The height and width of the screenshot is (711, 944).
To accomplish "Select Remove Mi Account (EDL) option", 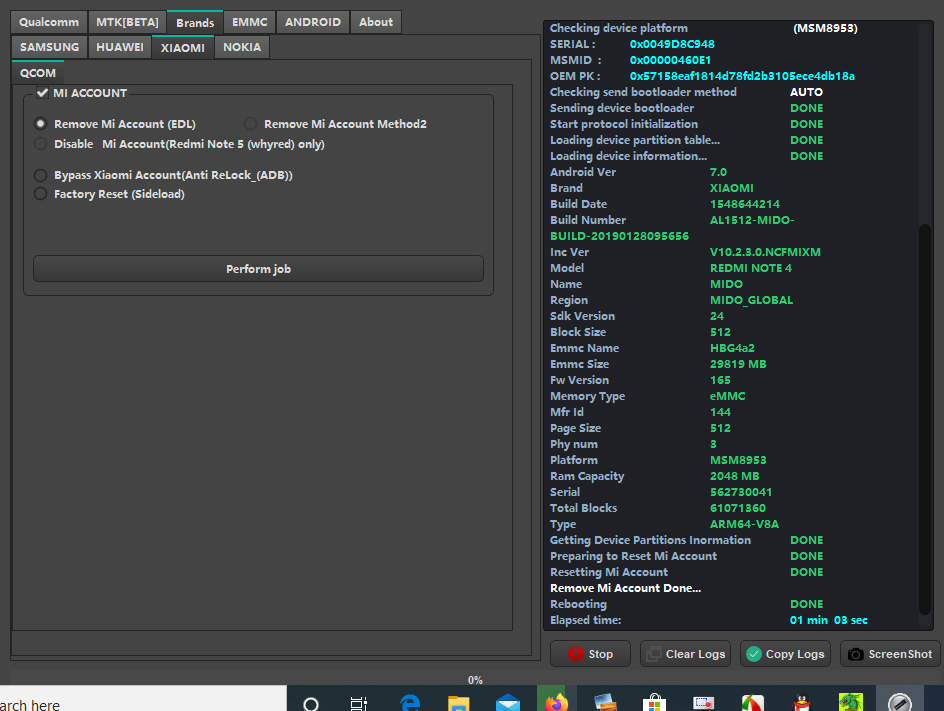I will coord(40,124).
